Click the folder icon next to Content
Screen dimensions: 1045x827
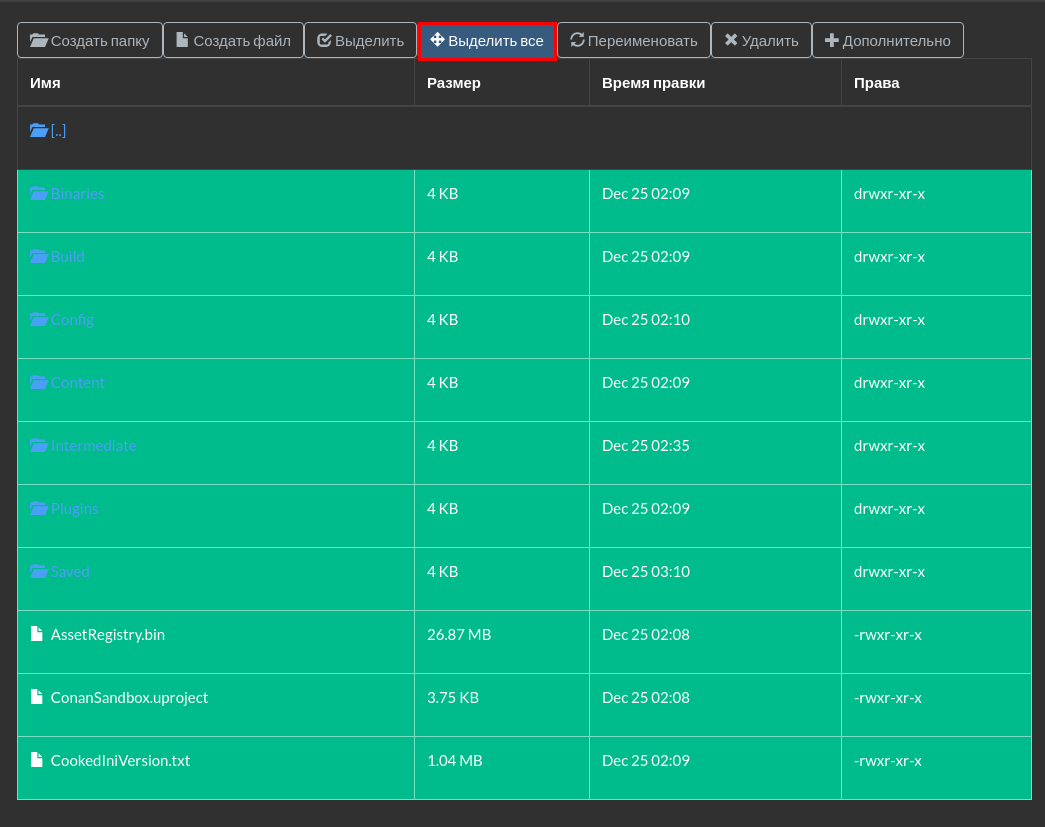39,383
